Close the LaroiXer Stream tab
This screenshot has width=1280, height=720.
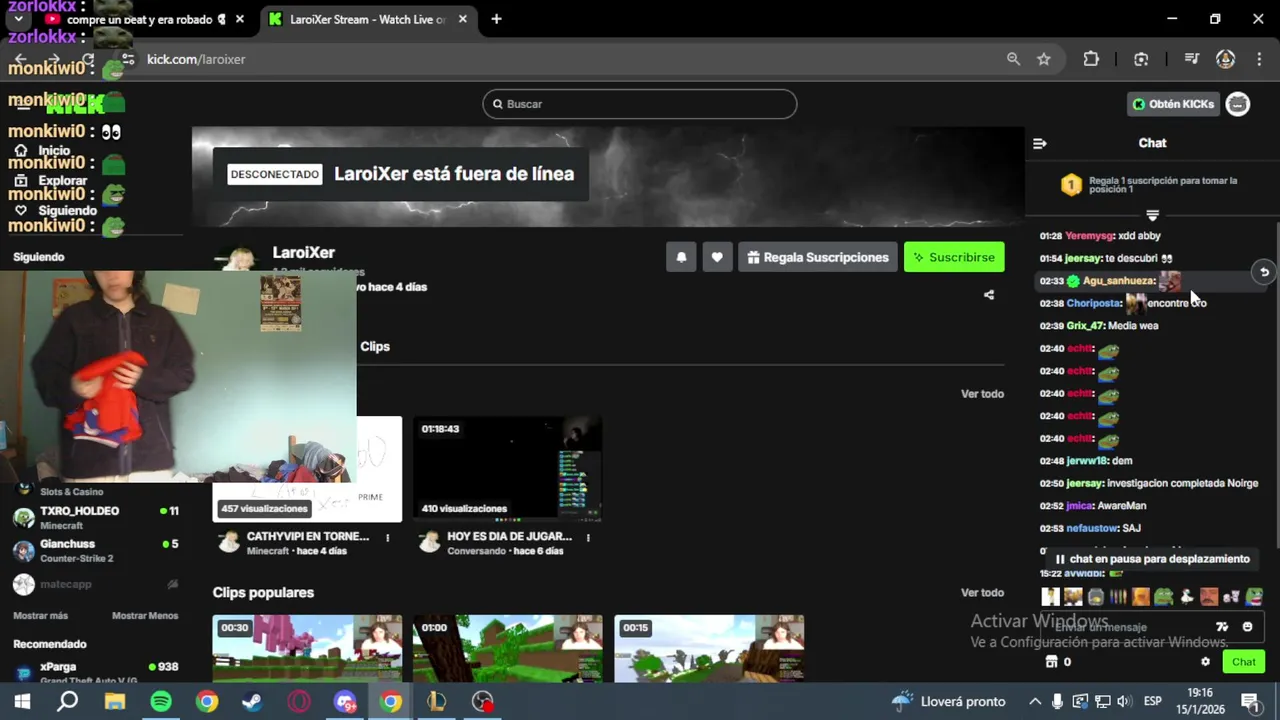(462, 19)
